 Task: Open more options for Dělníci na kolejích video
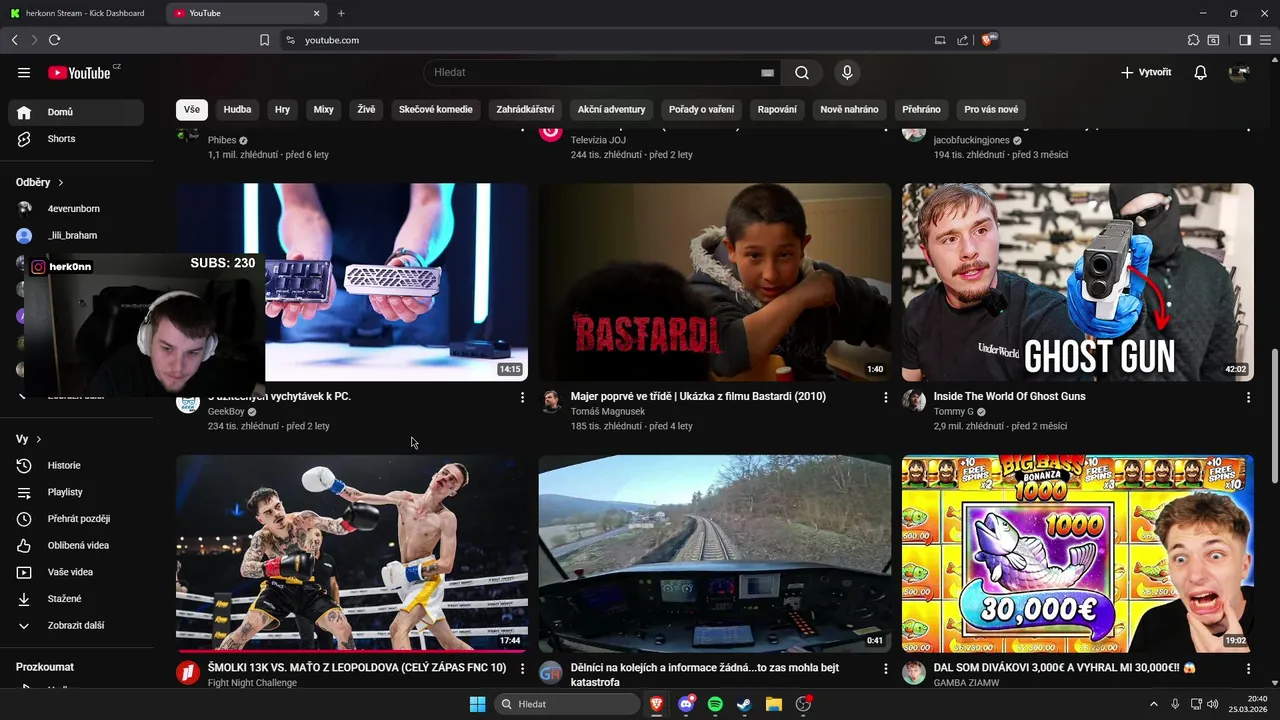click(885, 668)
